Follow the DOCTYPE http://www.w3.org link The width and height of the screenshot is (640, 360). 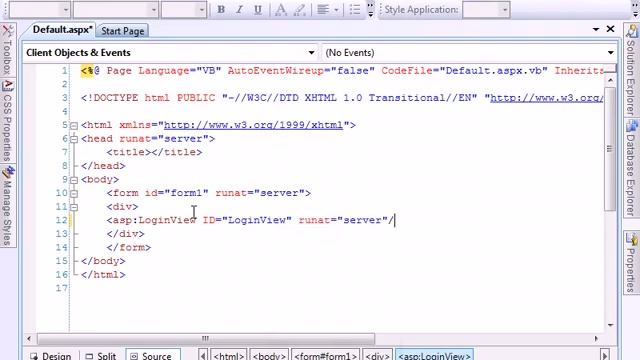pyautogui.click(x=547, y=98)
